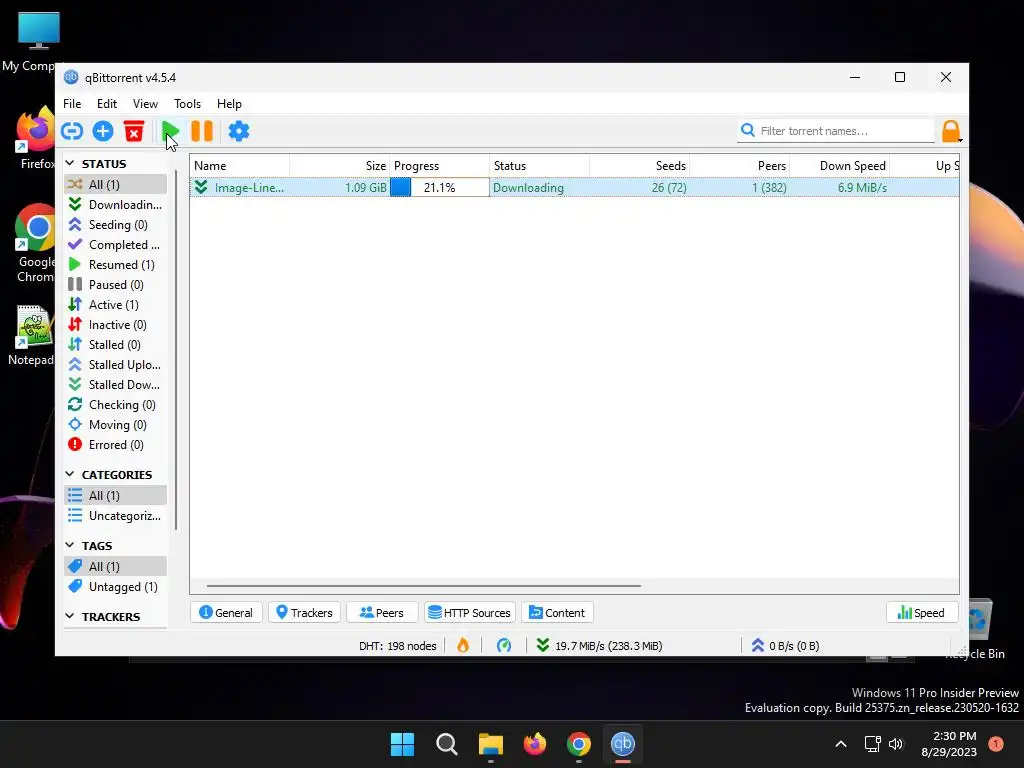Collapse the CATEGORIES section
Image resolution: width=1024 pixels, height=768 pixels.
(x=70, y=474)
